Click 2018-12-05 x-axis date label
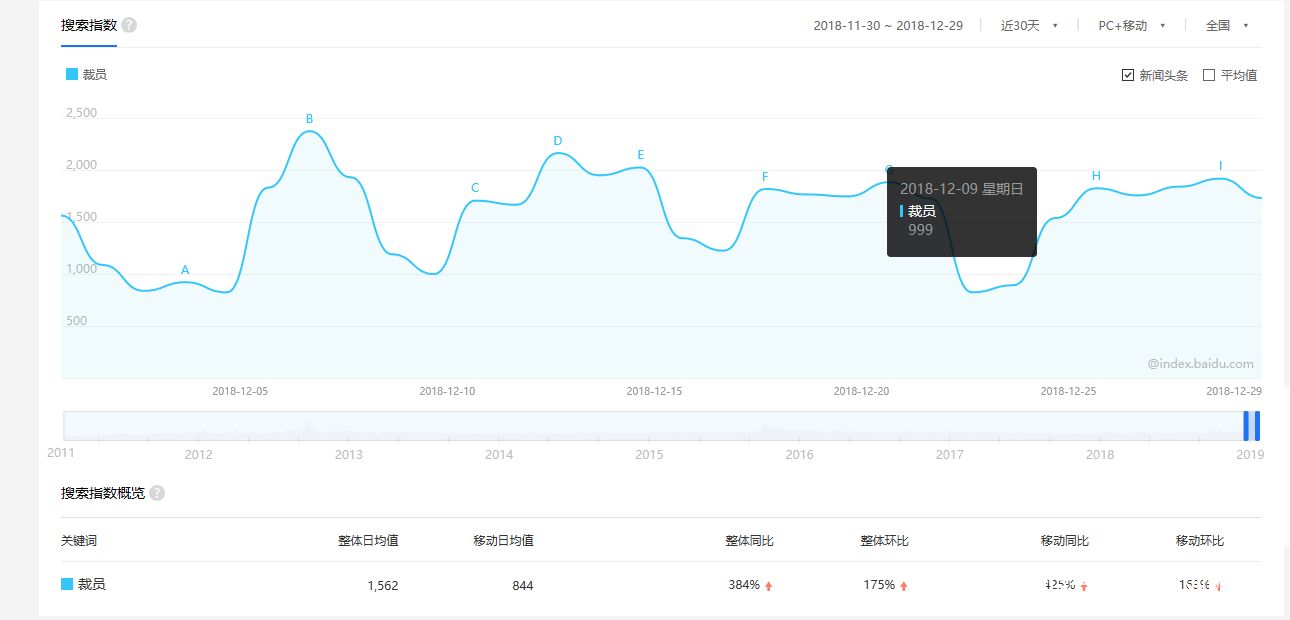This screenshot has width=1290, height=620. (x=240, y=391)
